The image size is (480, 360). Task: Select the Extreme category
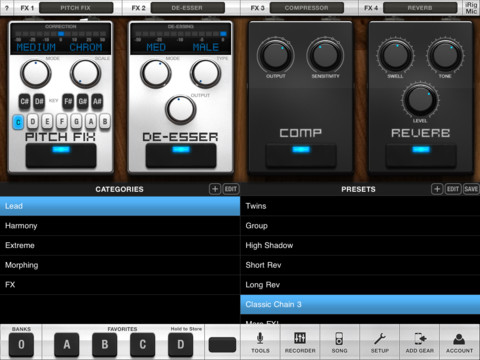pyautogui.click(x=120, y=245)
